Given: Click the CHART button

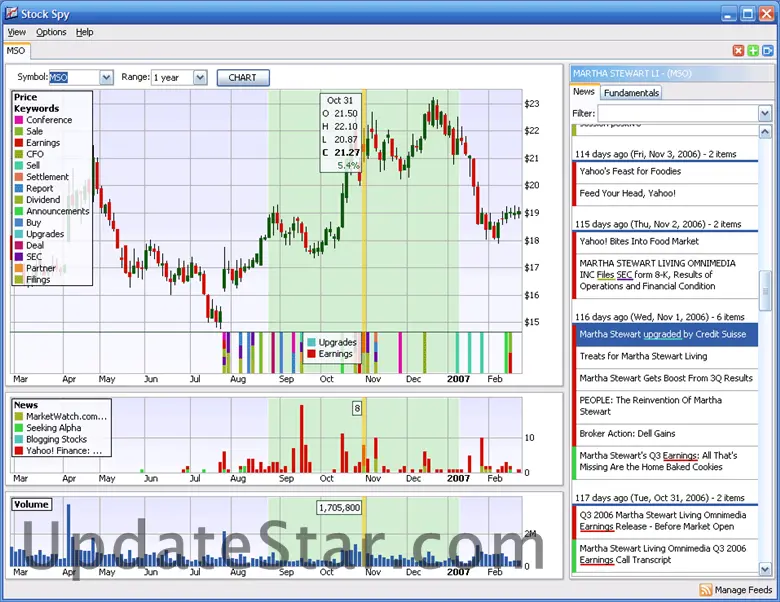Looking at the screenshot, I should point(243,78).
